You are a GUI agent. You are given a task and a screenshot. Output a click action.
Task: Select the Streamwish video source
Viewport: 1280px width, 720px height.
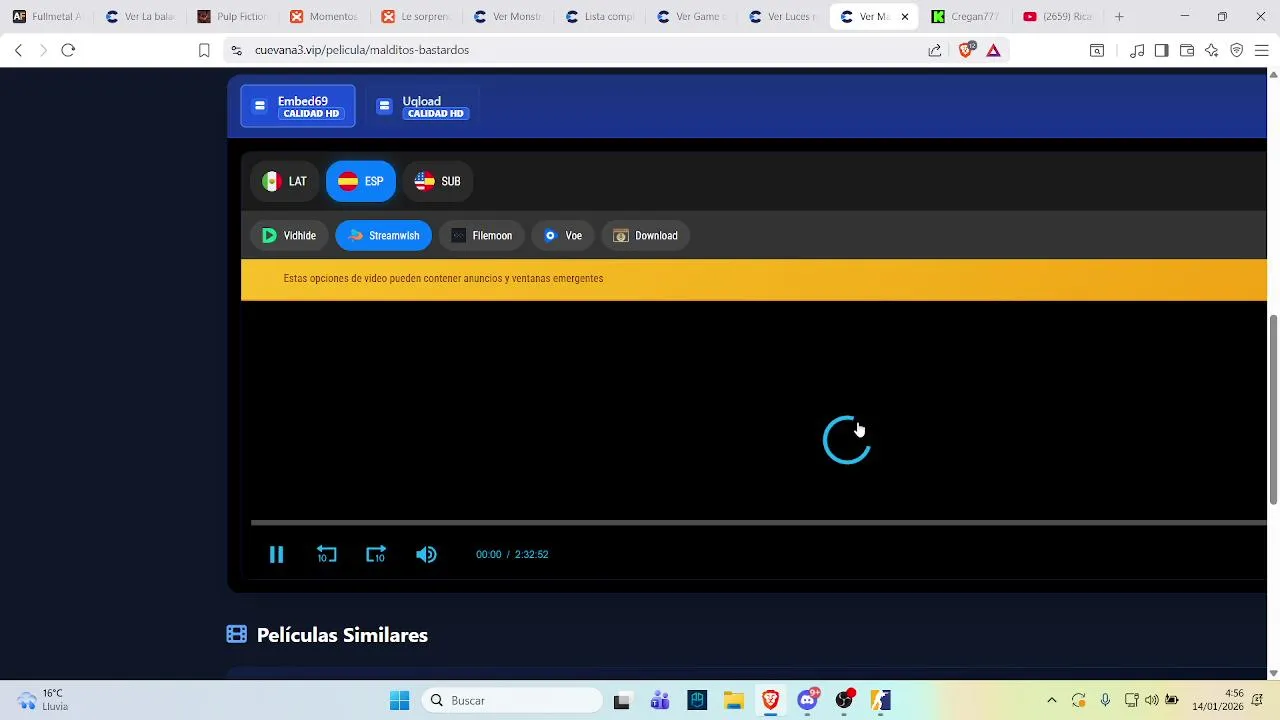pos(384,236)
